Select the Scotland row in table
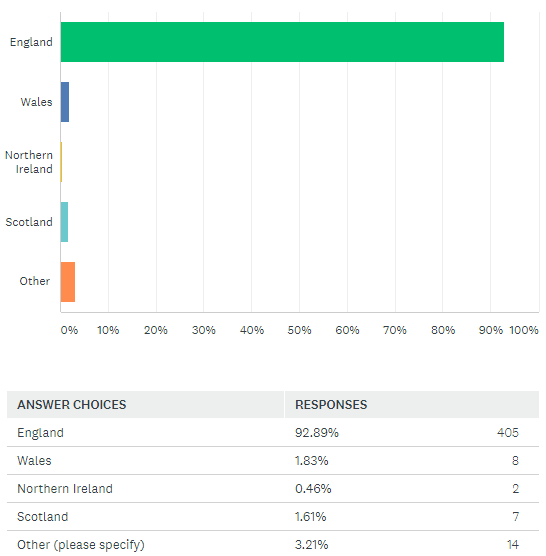The image size is (546, 556). coord(273,517)
